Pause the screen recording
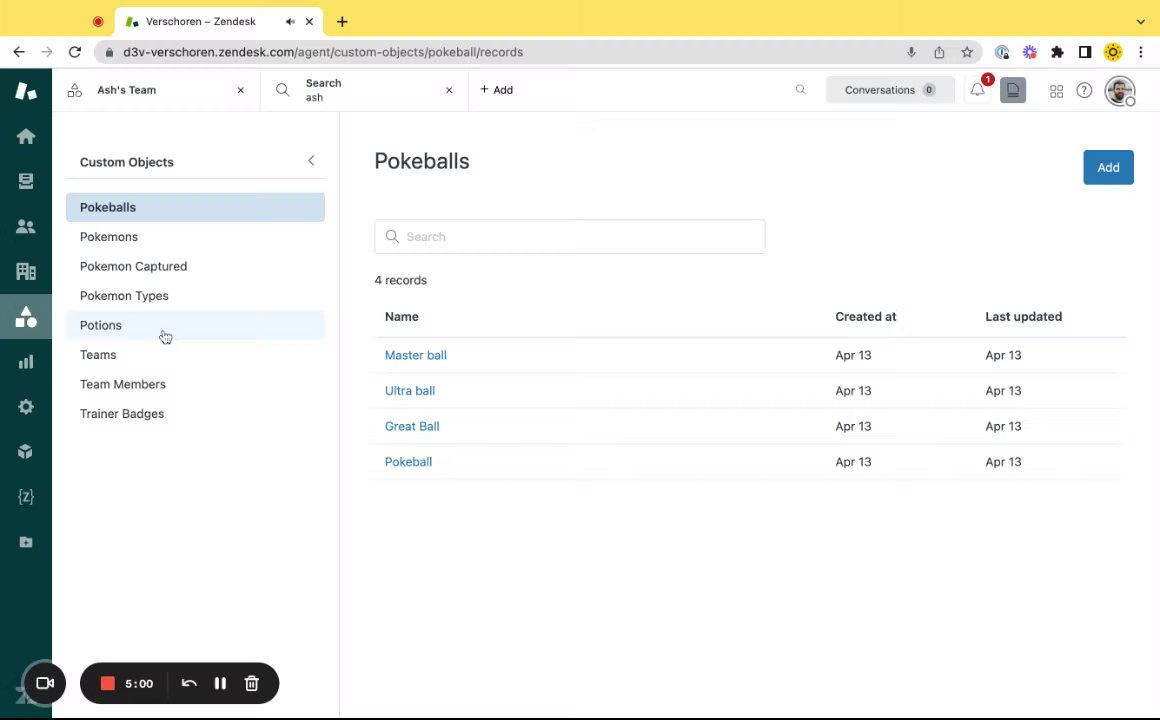Viewport: 1160px width, 720px height. click(x=220, y=683)
